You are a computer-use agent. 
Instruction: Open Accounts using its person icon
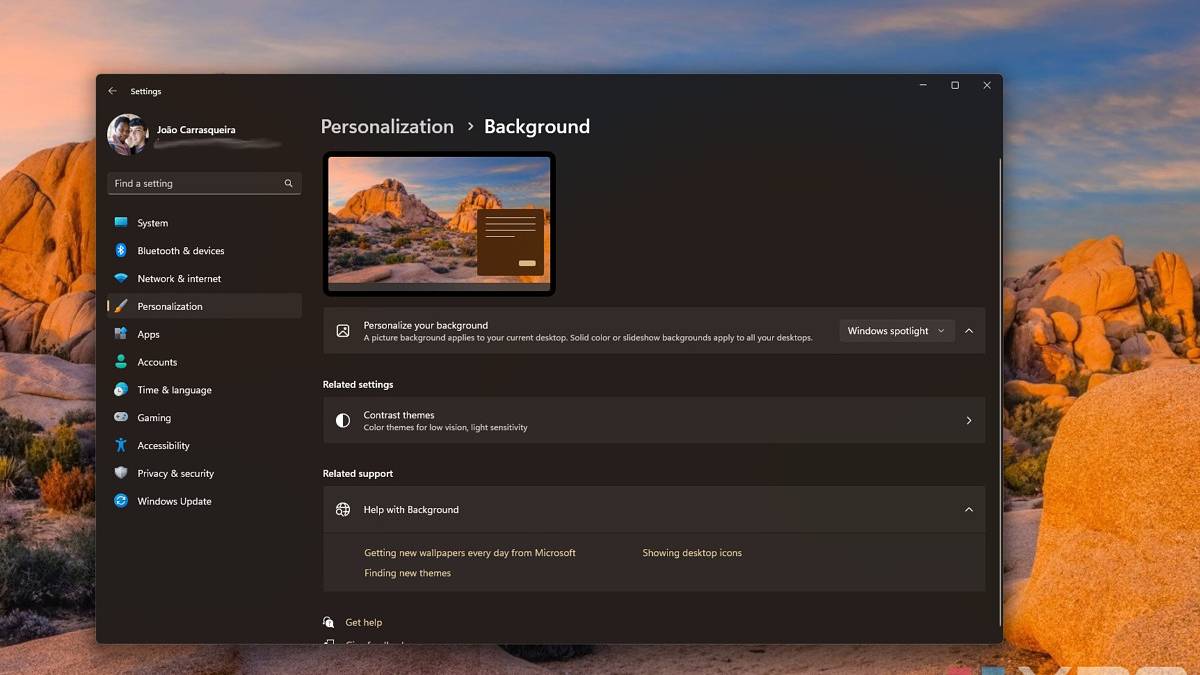[121, 362]
